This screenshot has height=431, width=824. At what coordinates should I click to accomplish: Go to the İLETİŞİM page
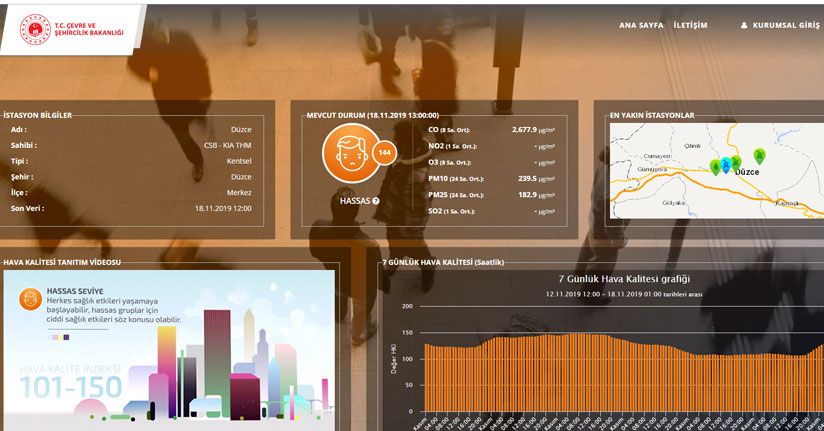click(690, 25)
